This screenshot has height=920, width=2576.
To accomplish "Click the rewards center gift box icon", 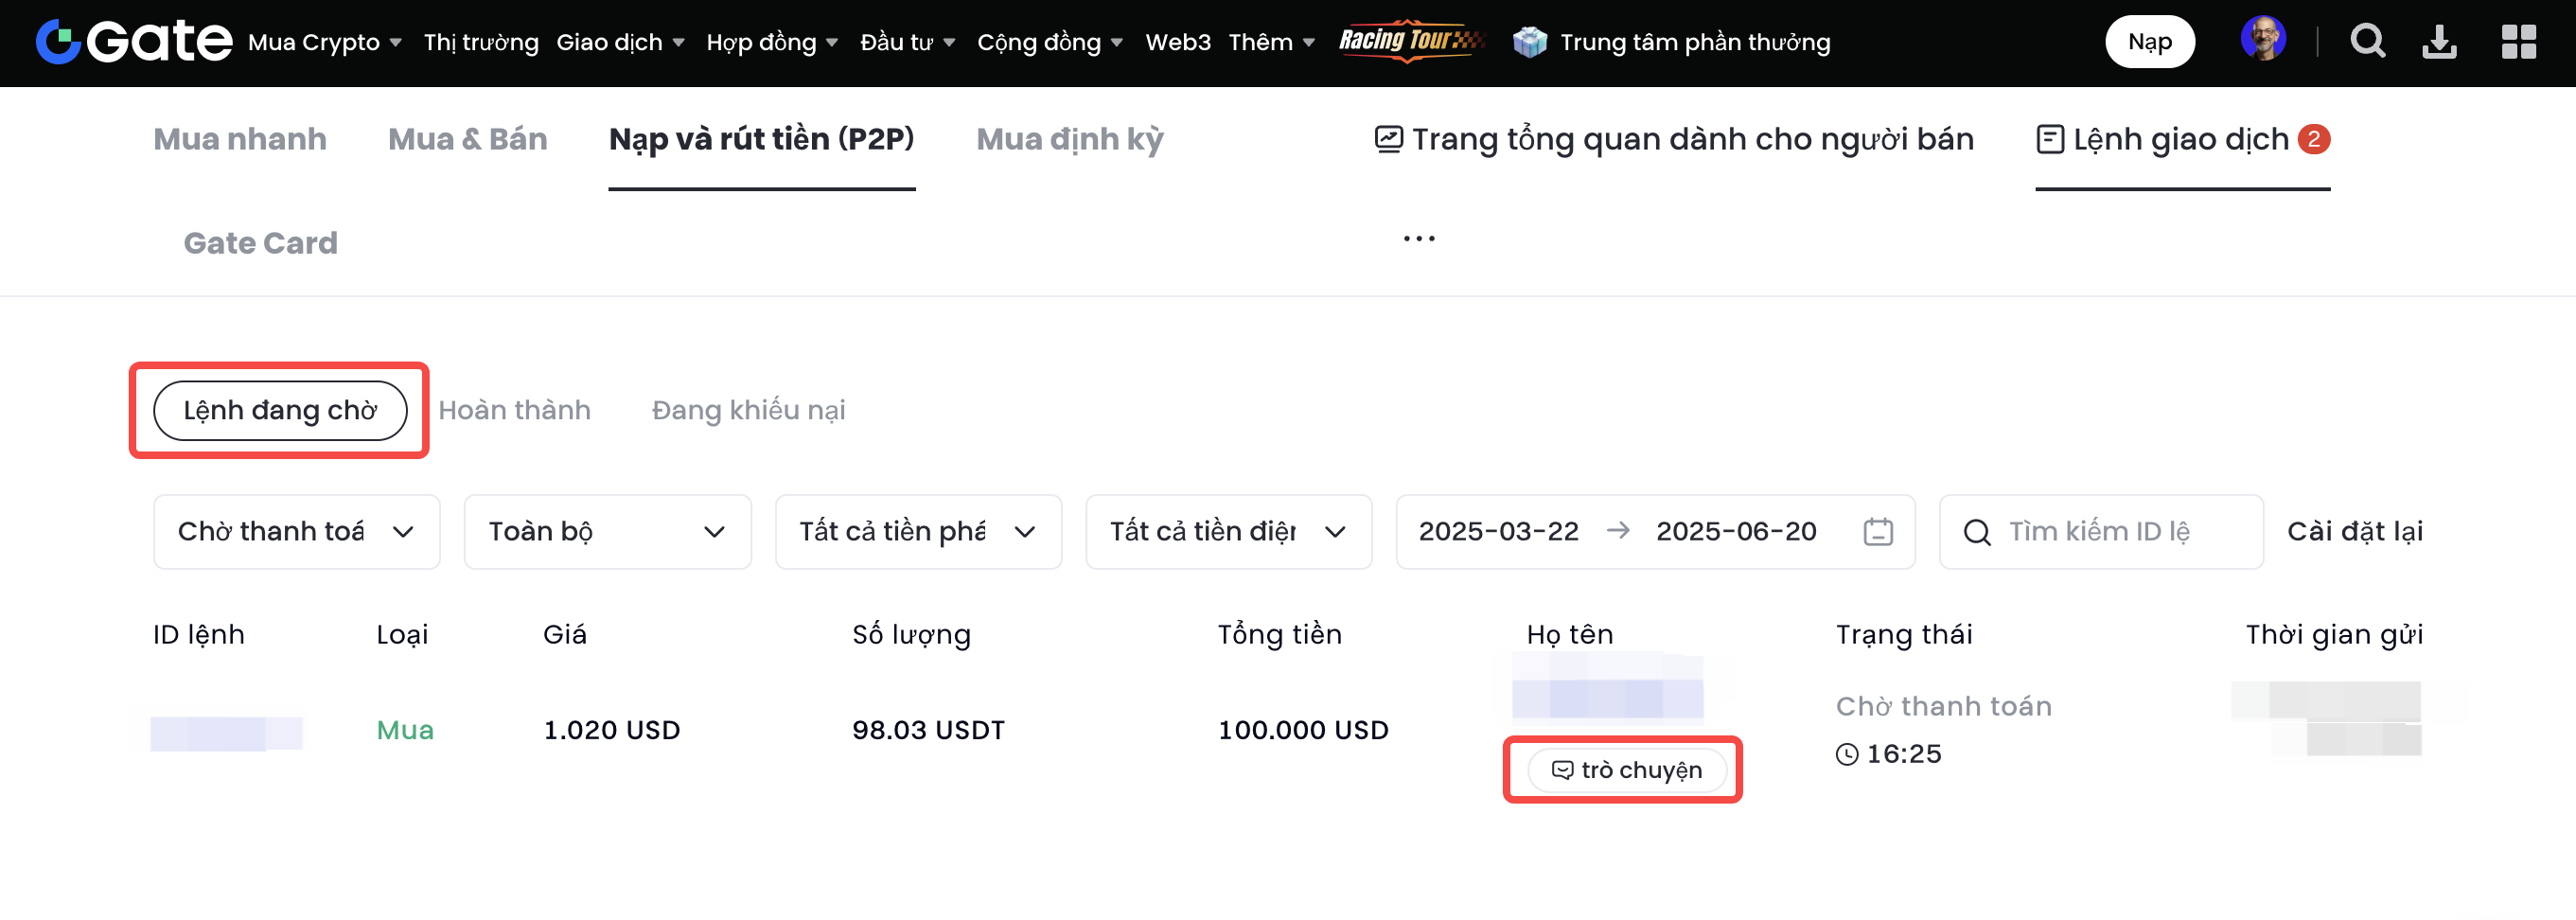I will (x=1529, y=42).
